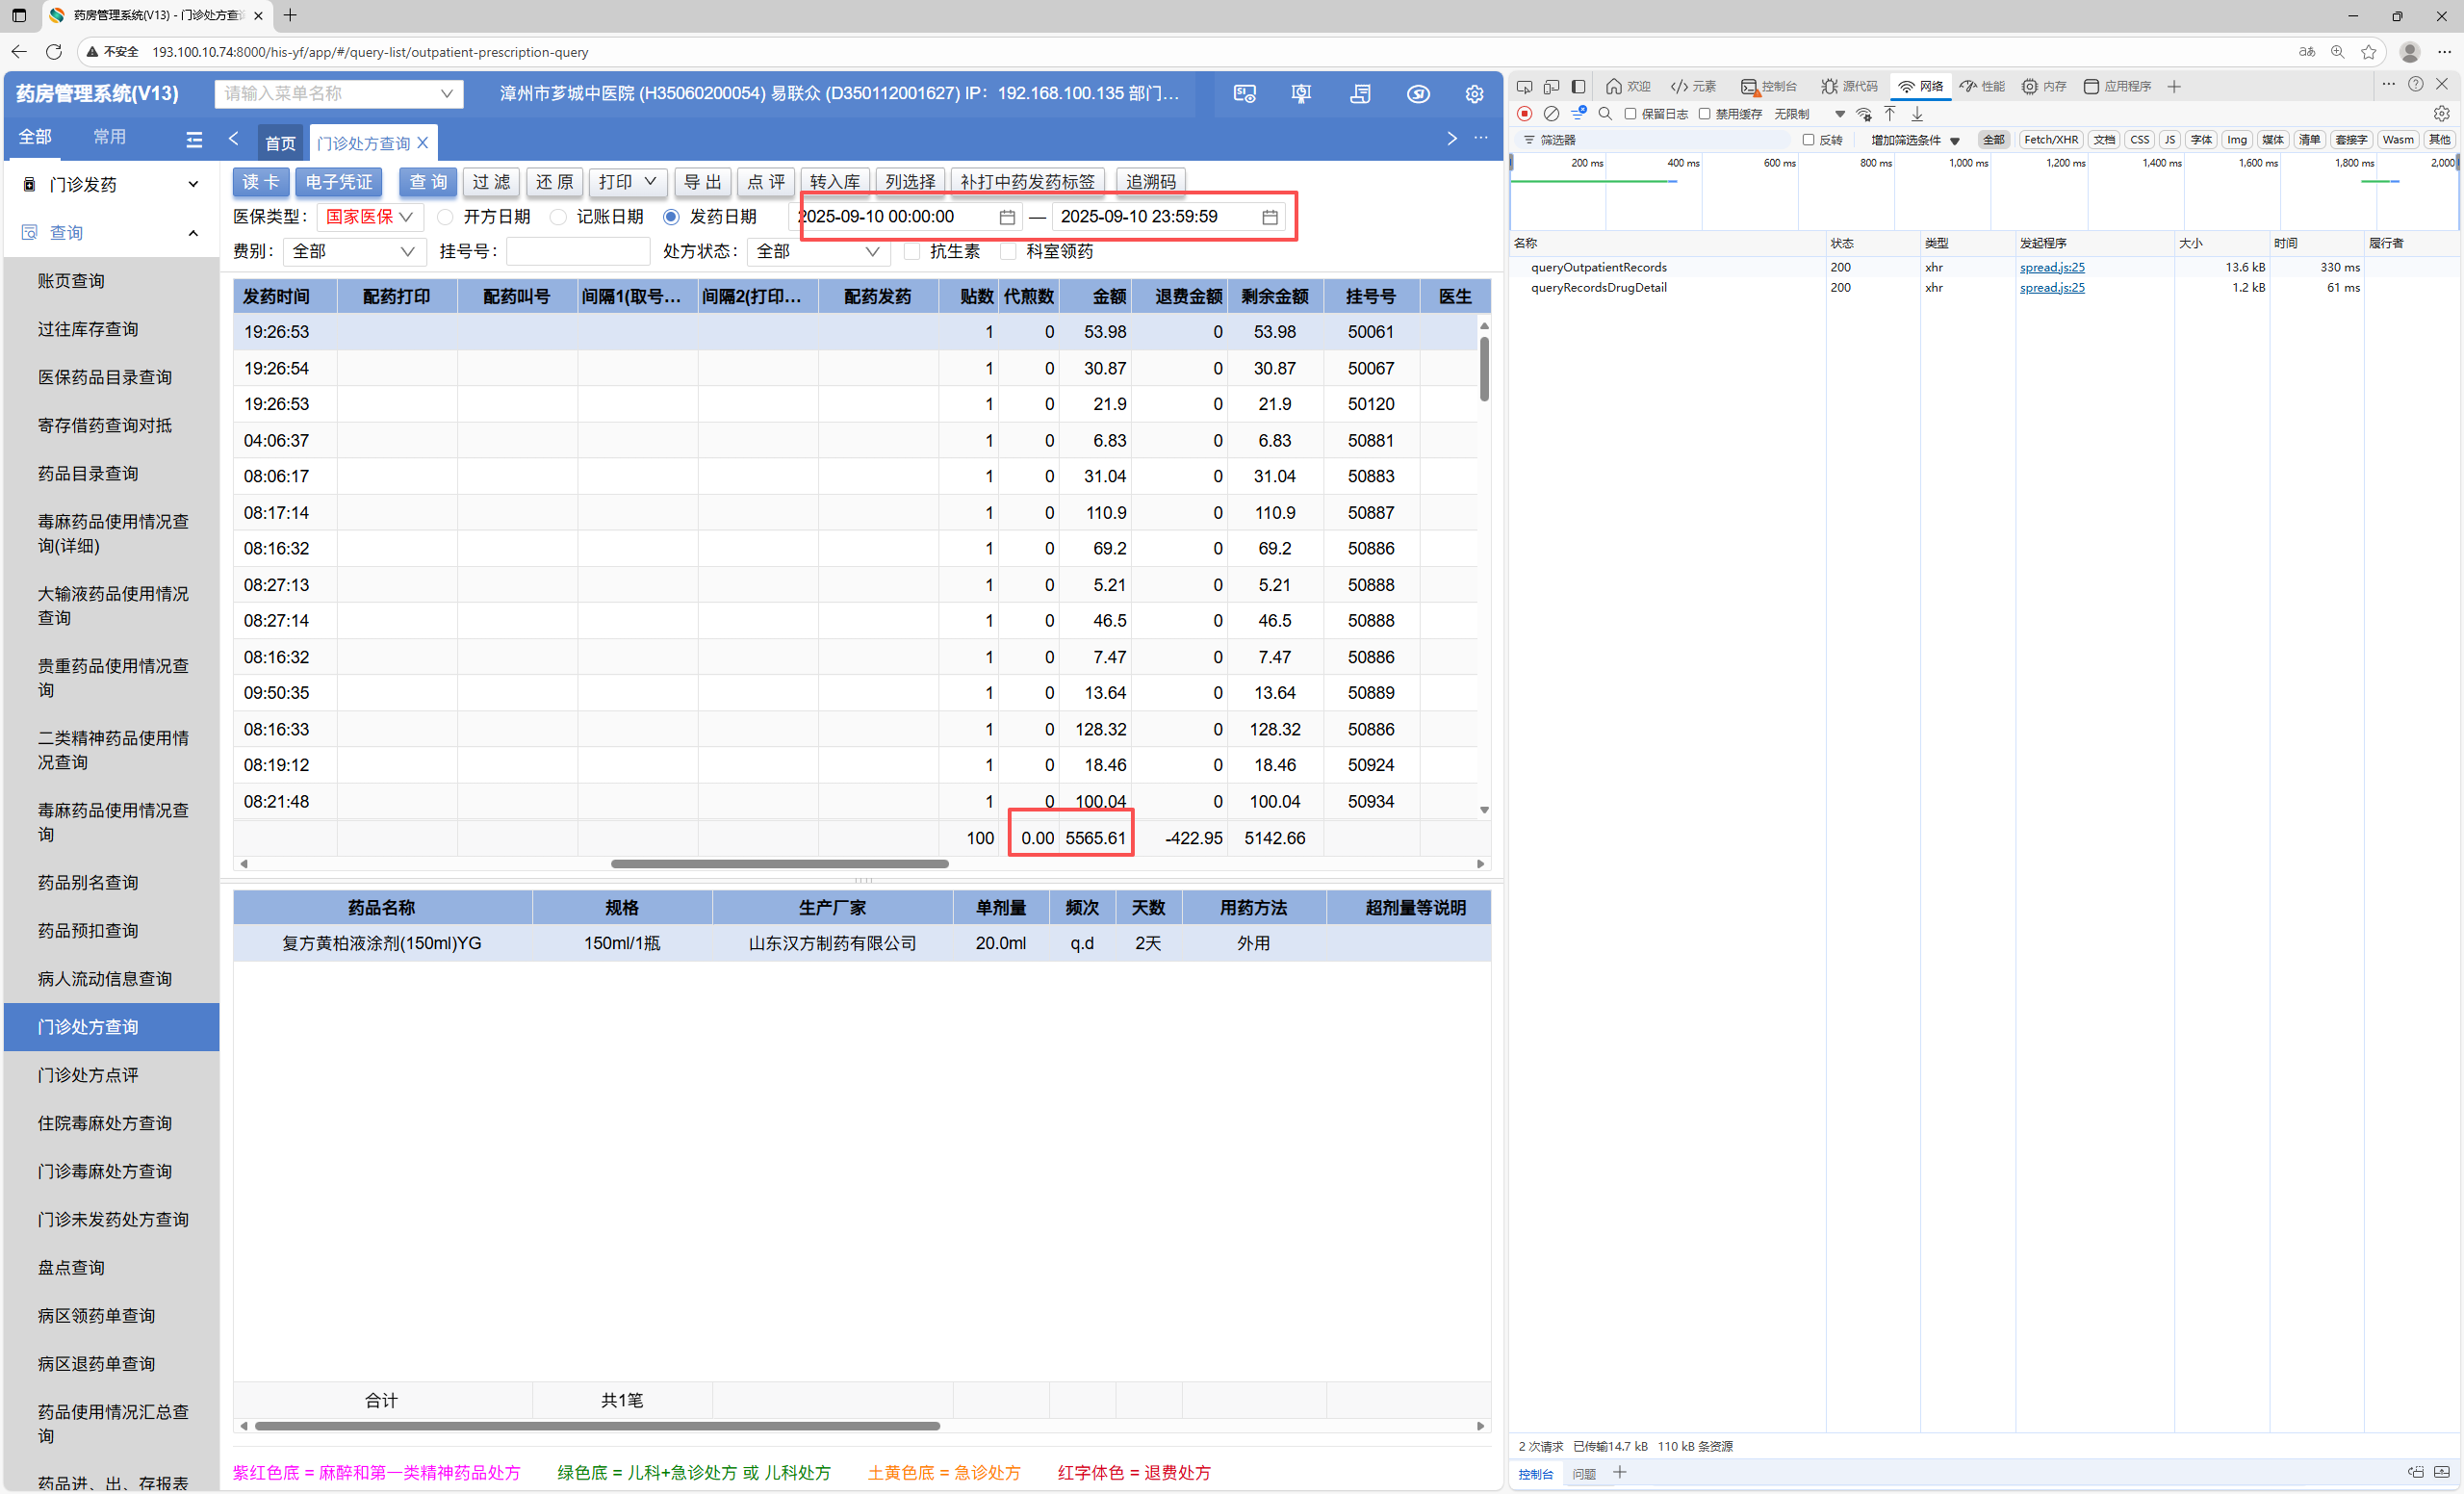Open the 医保类型 国家医保 dropdown
This screenshot has width=2464, height=1494.
tap(370, 217)
